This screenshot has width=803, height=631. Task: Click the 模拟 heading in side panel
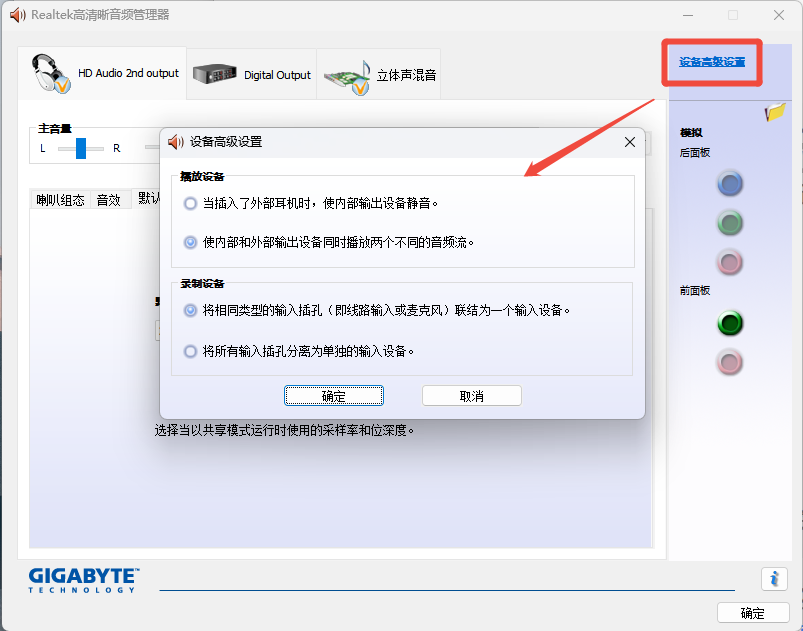[691, 133]
